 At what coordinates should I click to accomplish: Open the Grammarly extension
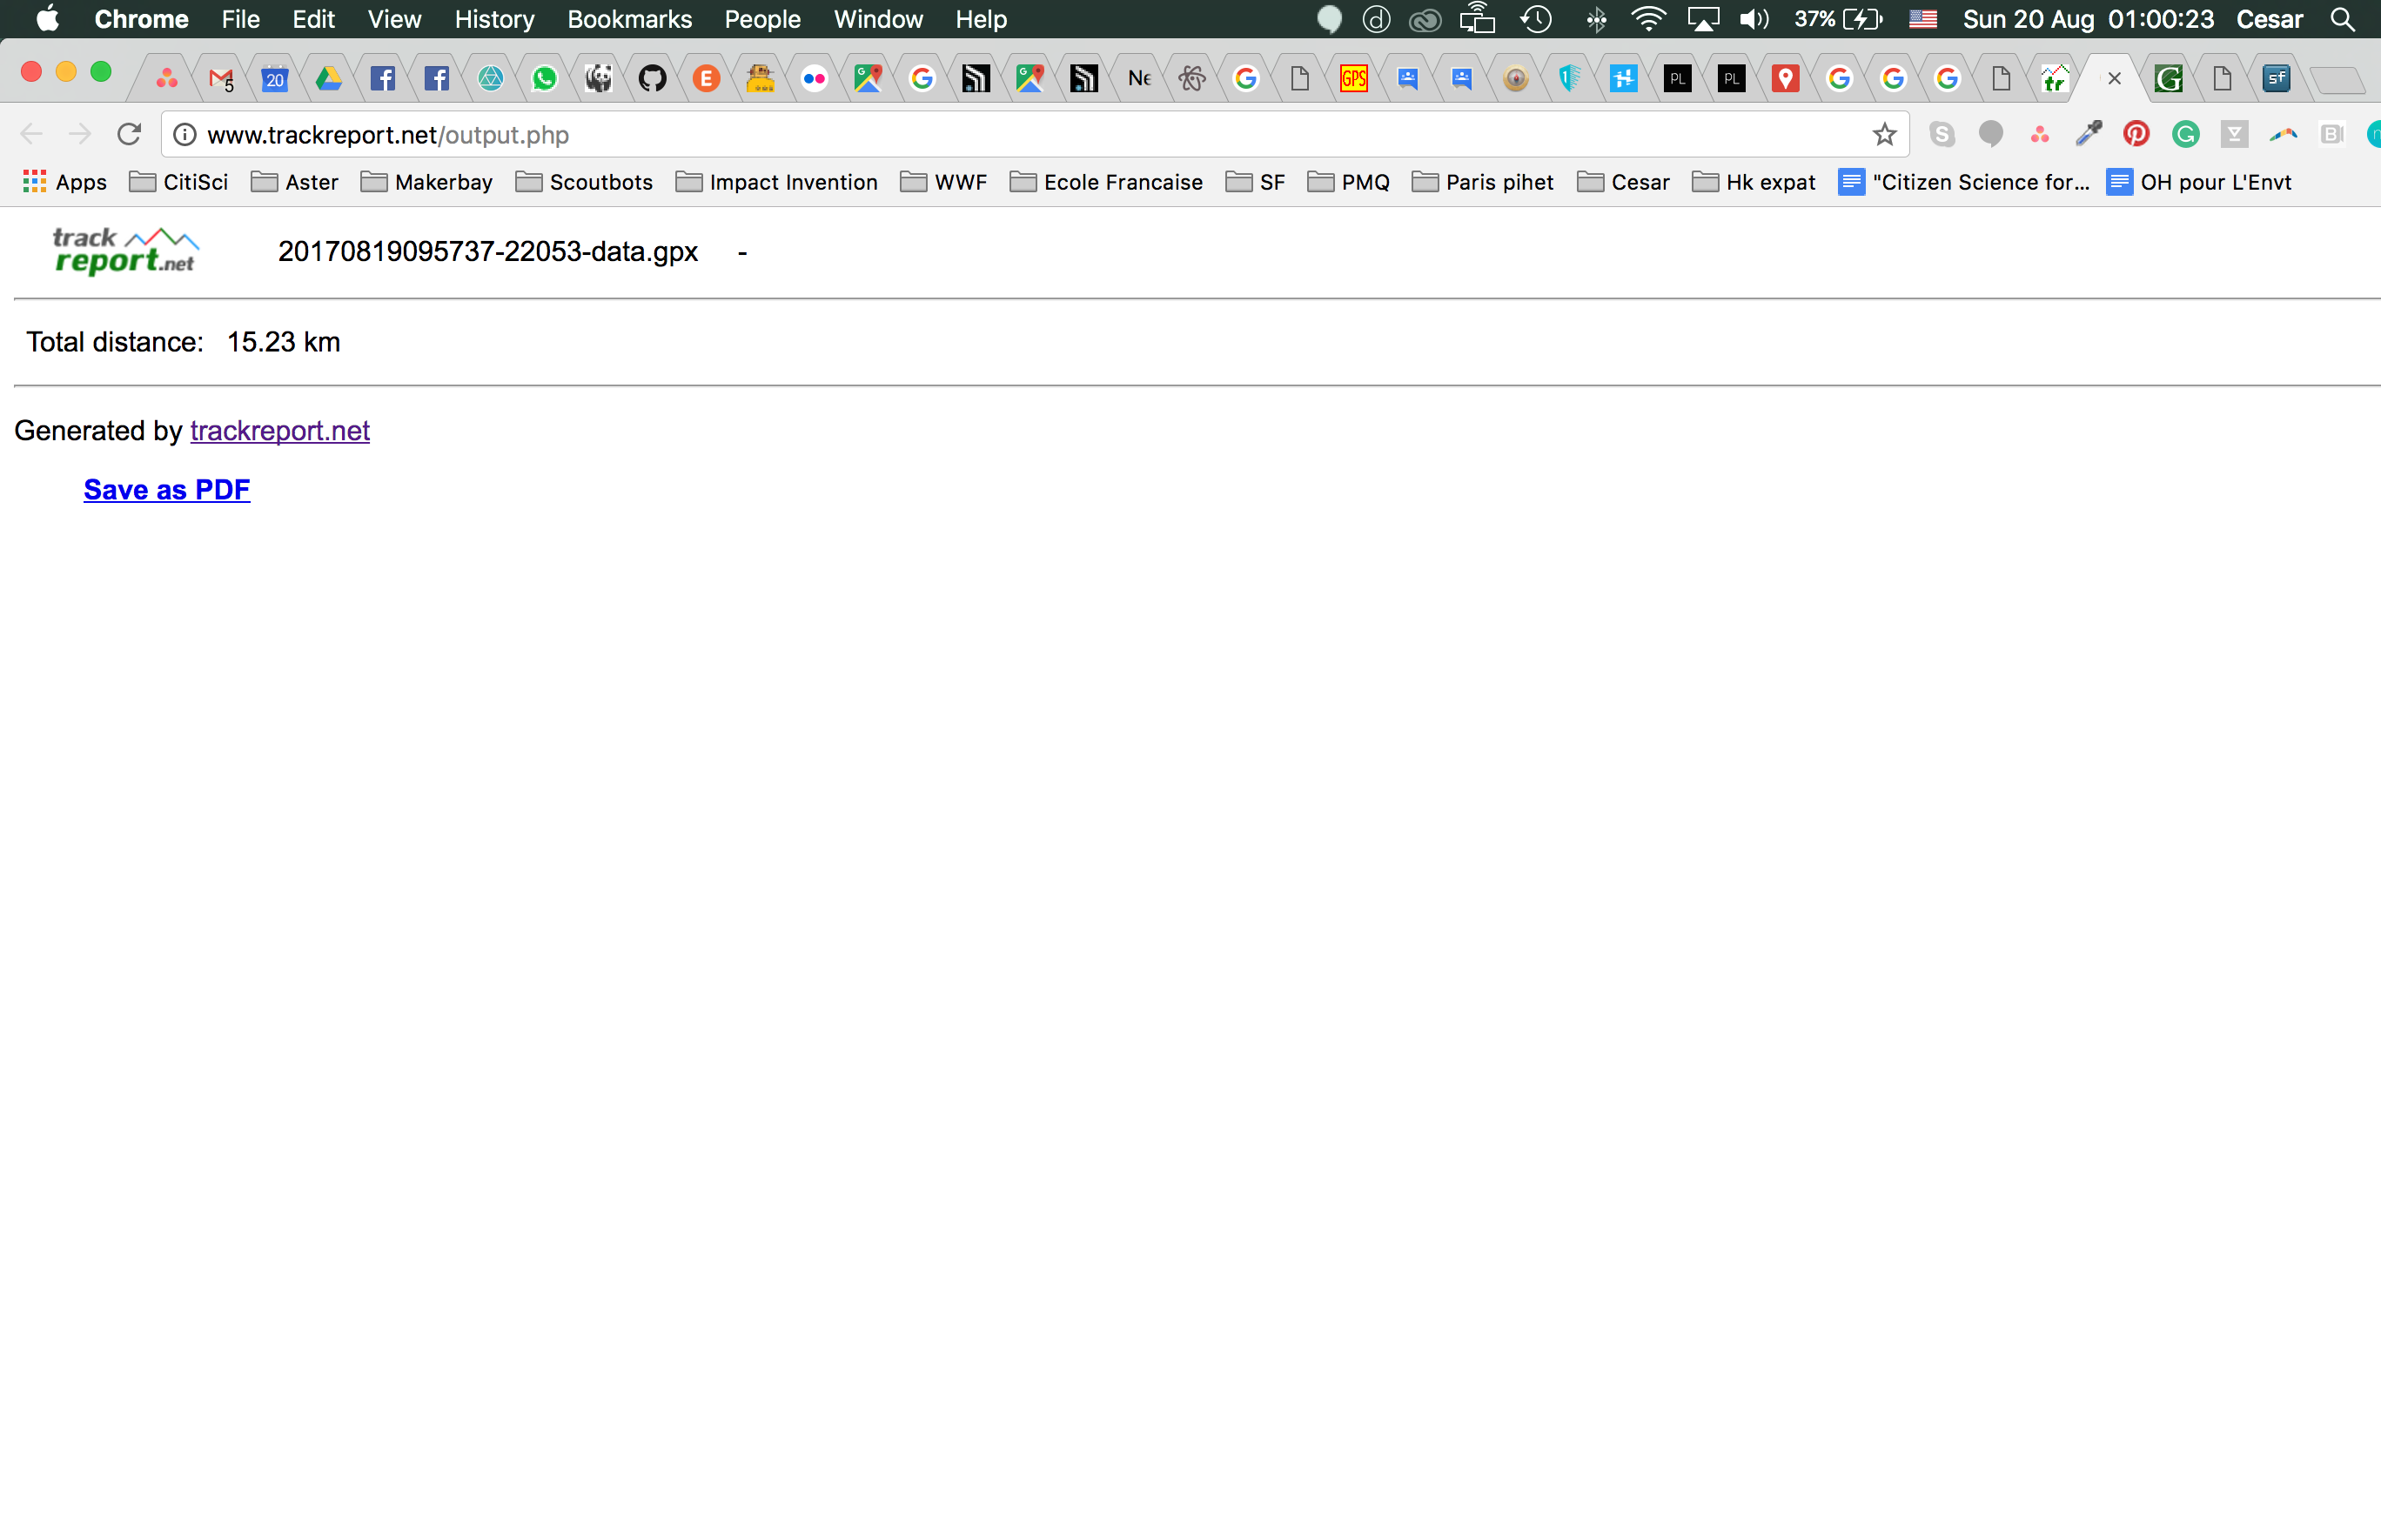coord(2186,133)
